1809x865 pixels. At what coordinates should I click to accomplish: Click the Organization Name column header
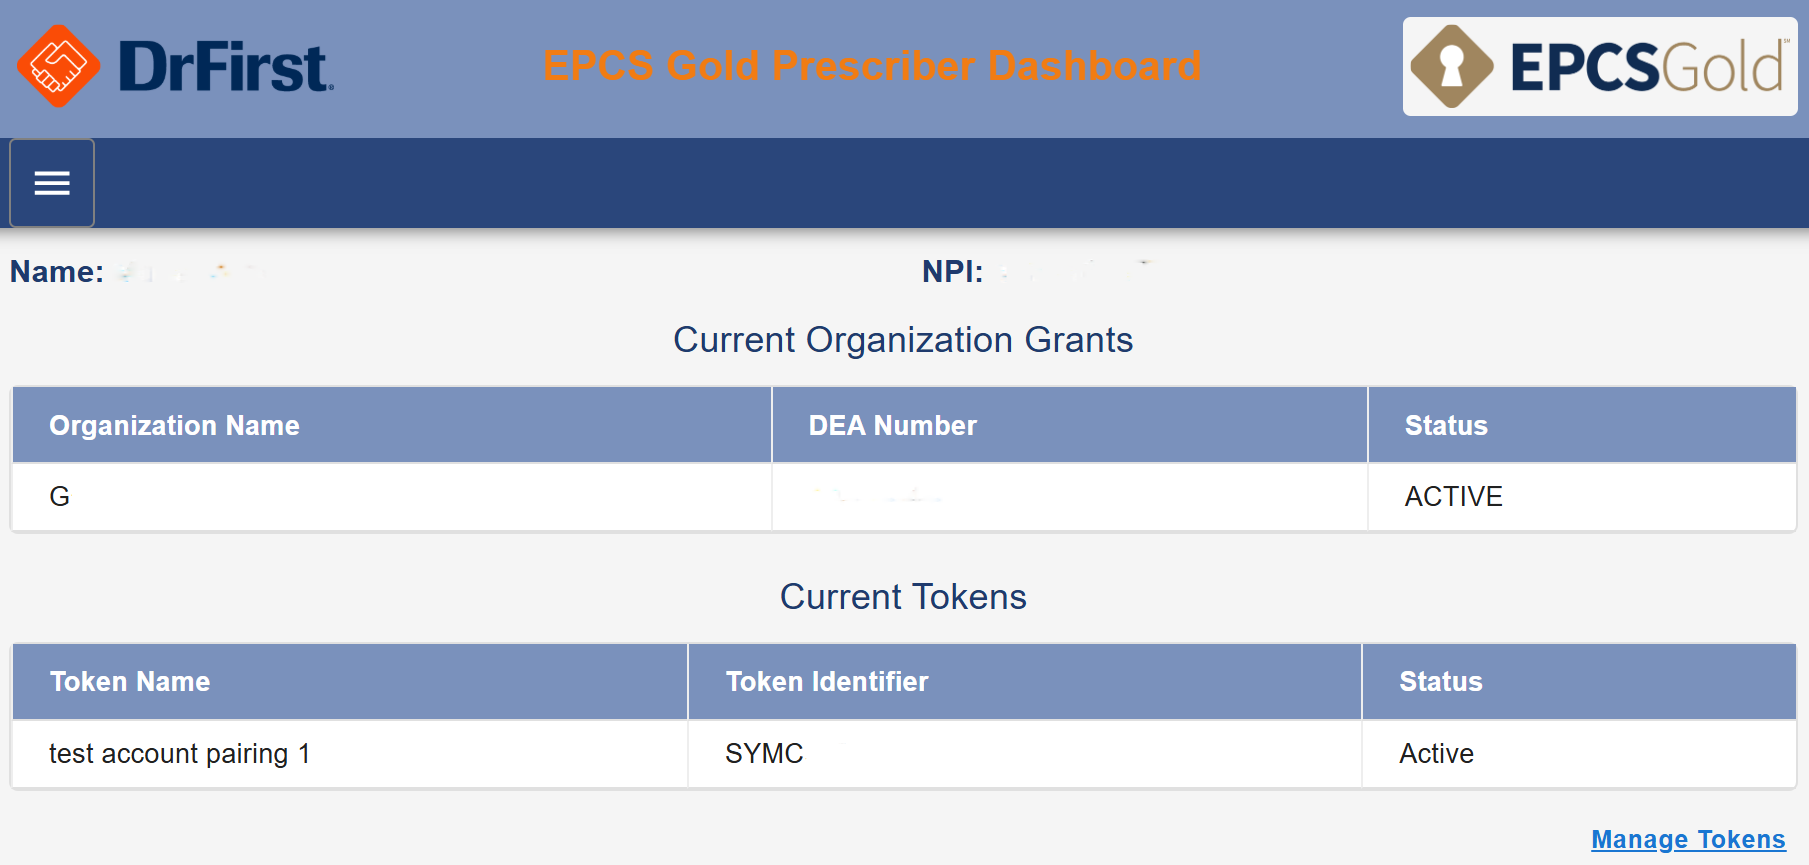tap(174, 426)
